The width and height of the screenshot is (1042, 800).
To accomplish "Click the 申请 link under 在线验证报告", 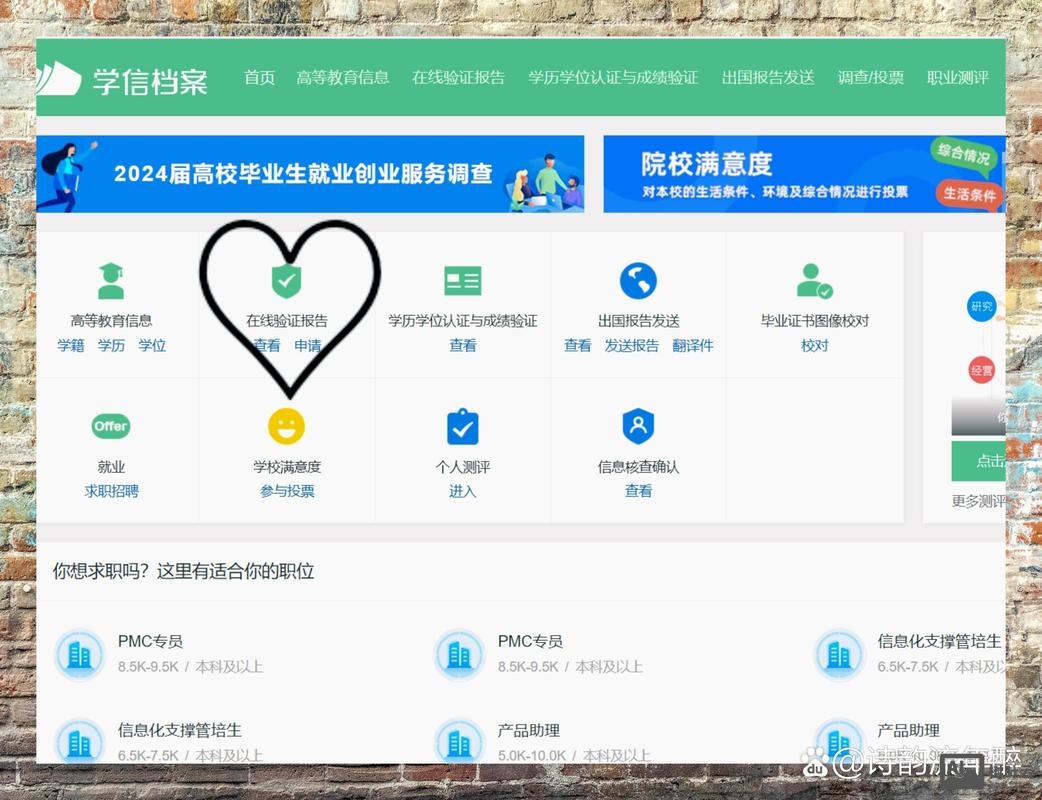I will [x=306, y=345].
